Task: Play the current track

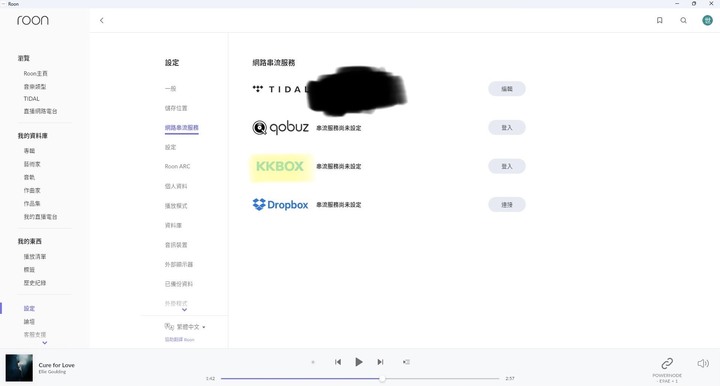Action: pyautogui.click(x=359, y=362)
